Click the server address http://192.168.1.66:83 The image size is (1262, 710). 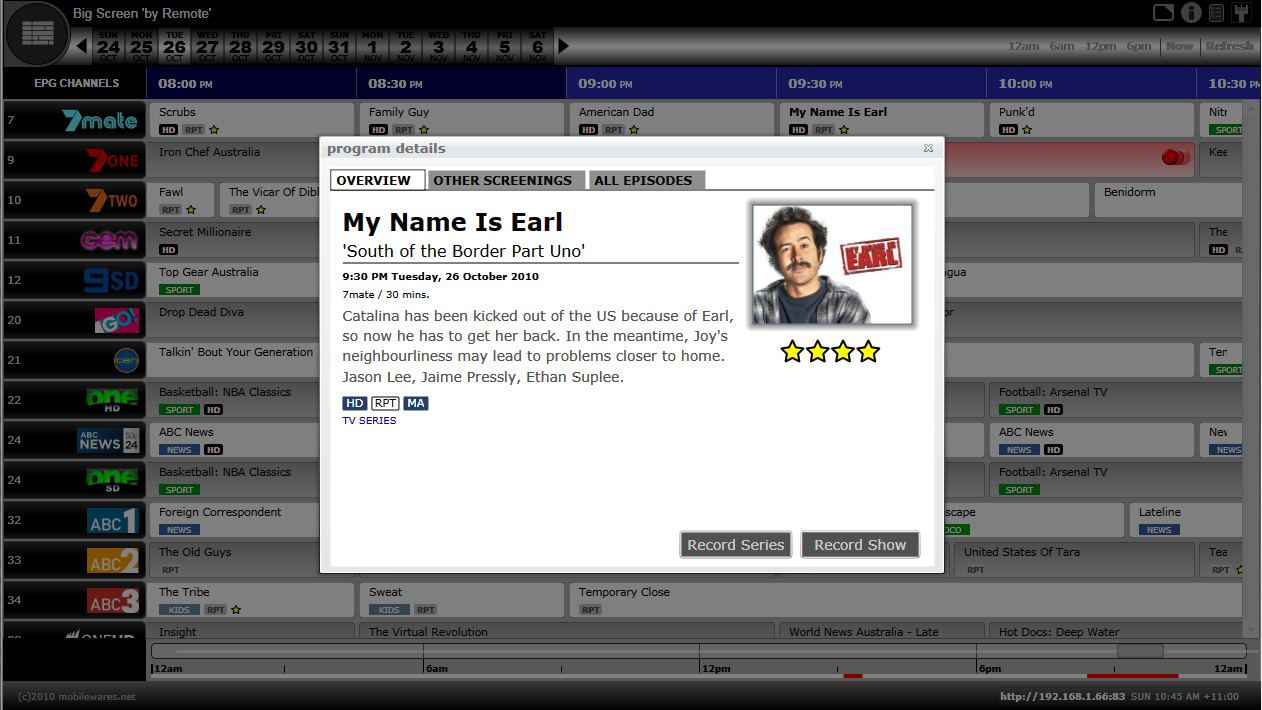point(1062,696)
